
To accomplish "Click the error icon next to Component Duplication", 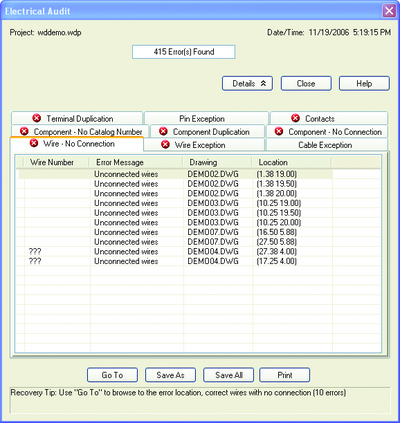I will tap(163, 131).
